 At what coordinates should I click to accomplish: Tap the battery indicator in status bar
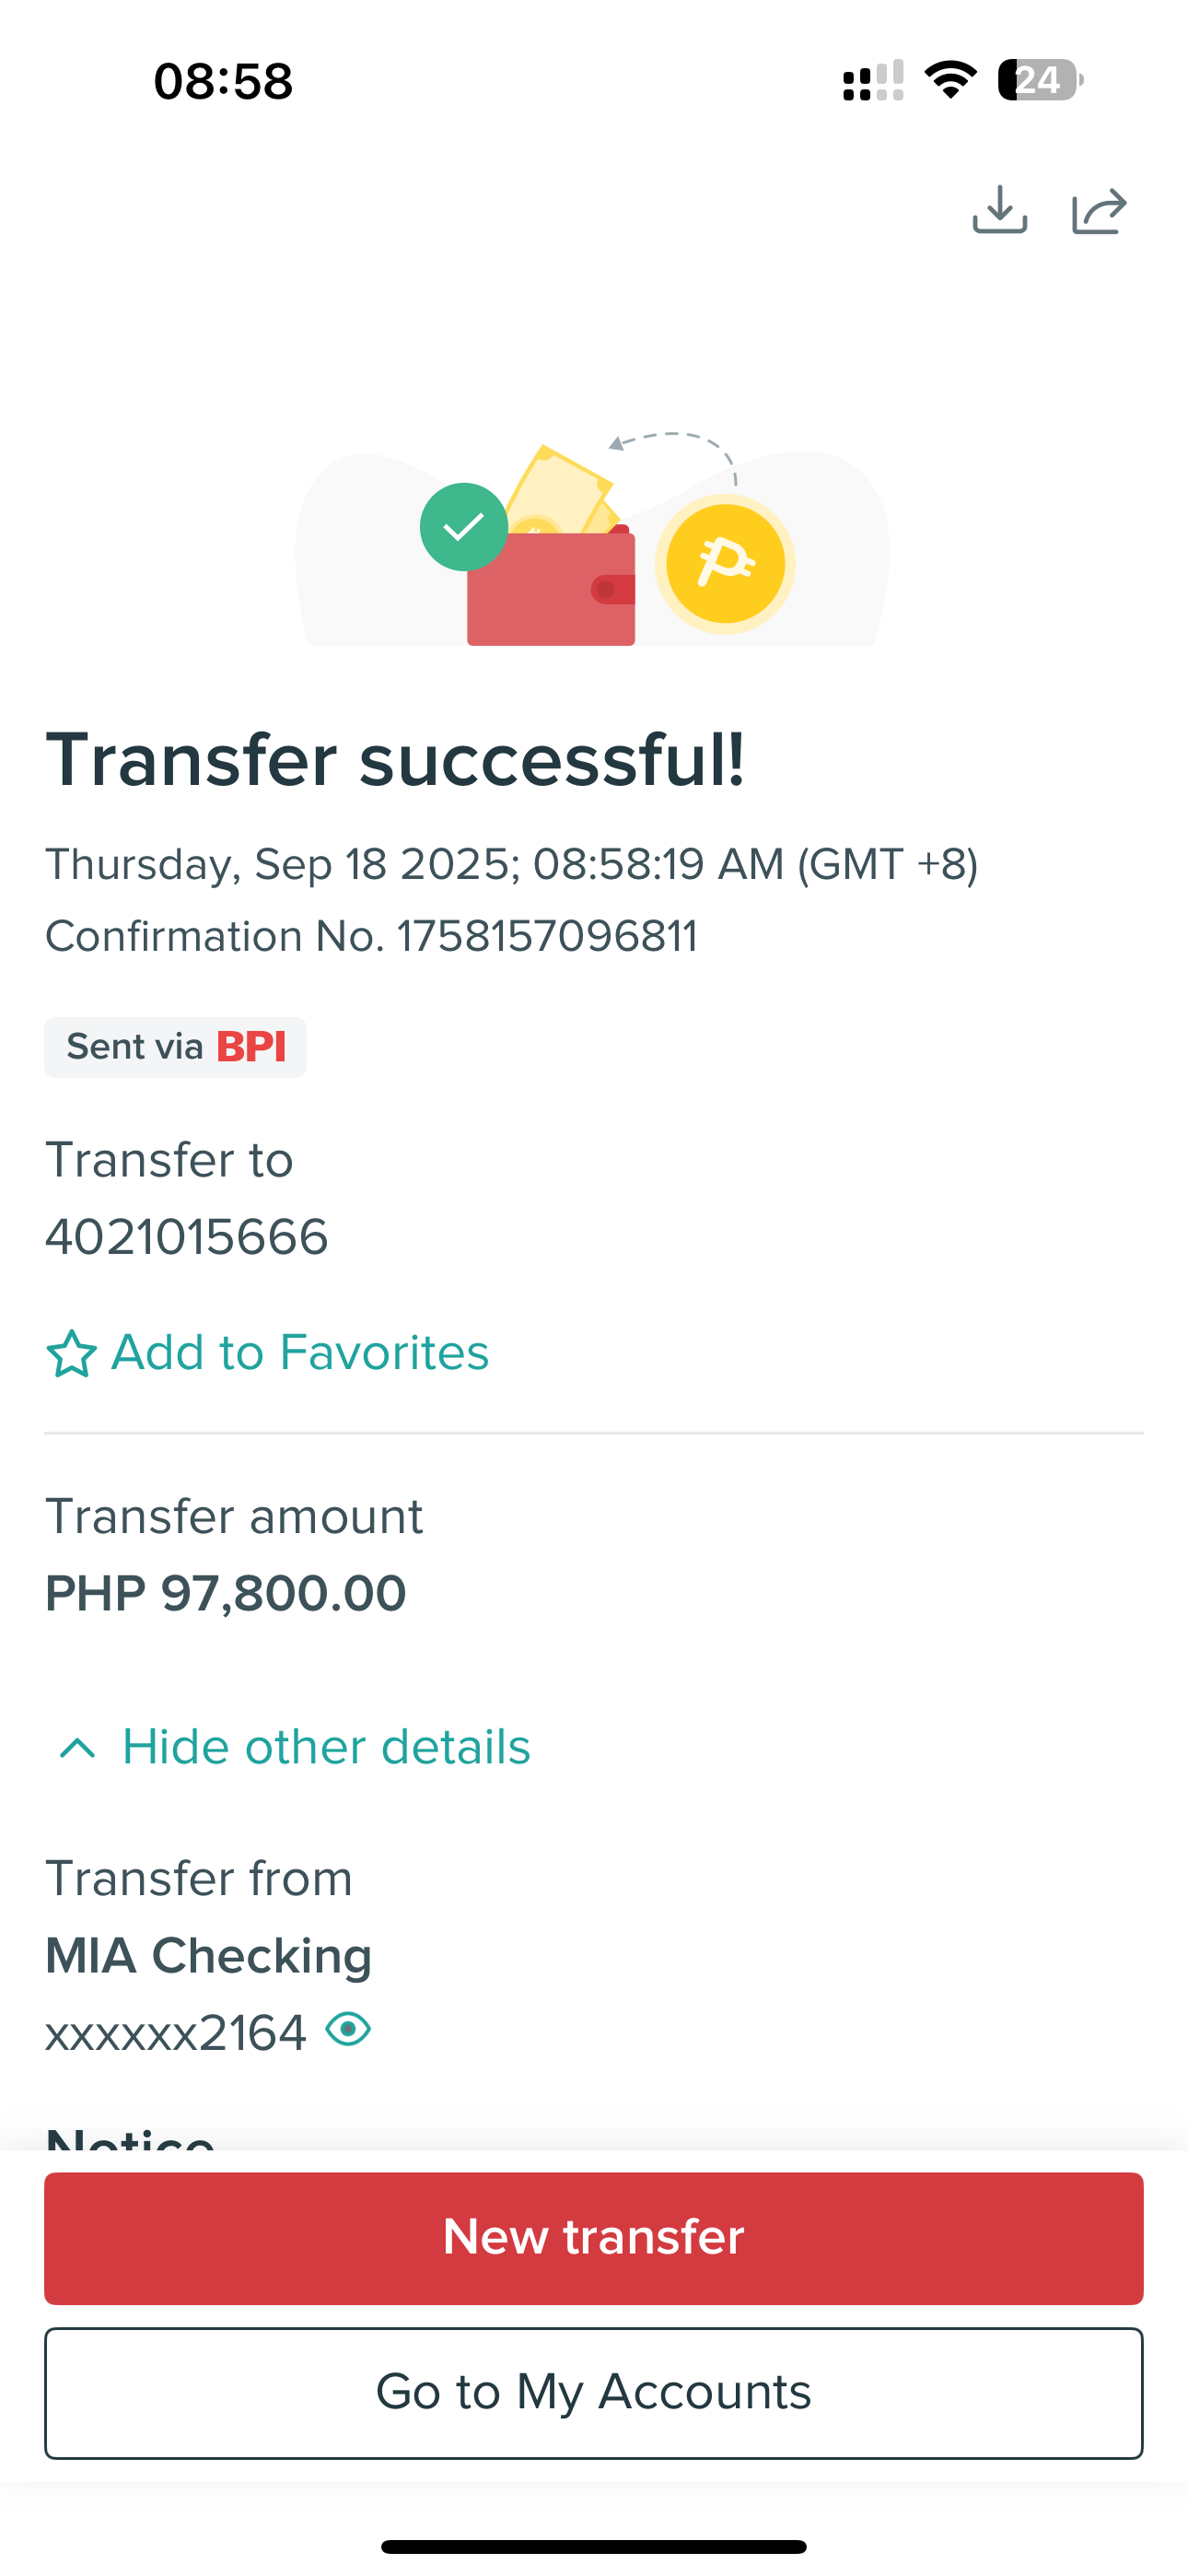(x=1039, y=80)
